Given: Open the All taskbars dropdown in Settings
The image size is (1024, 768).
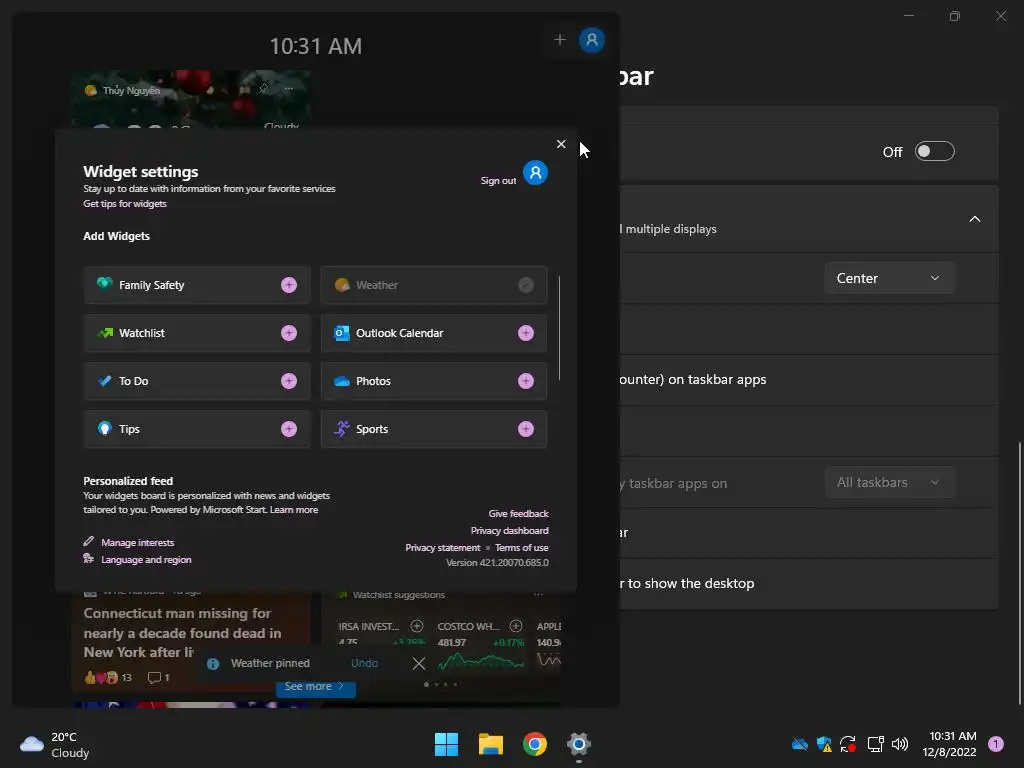Looking at the screenshot, I should [889, 483].
